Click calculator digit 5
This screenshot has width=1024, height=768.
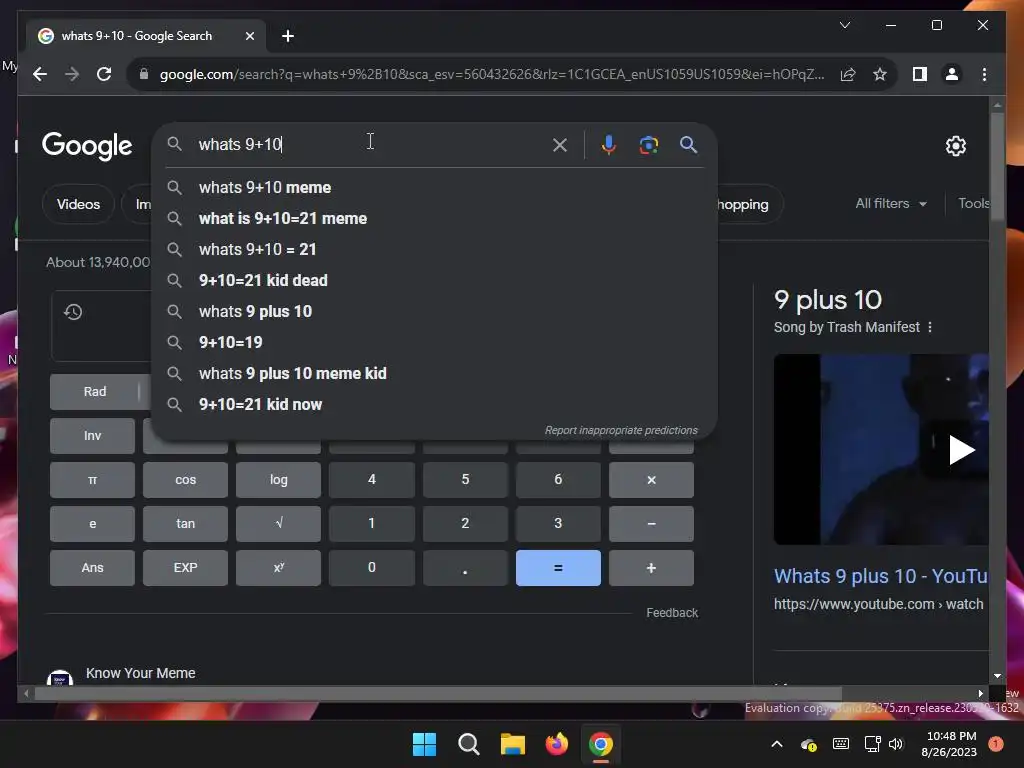click(465, 480)
